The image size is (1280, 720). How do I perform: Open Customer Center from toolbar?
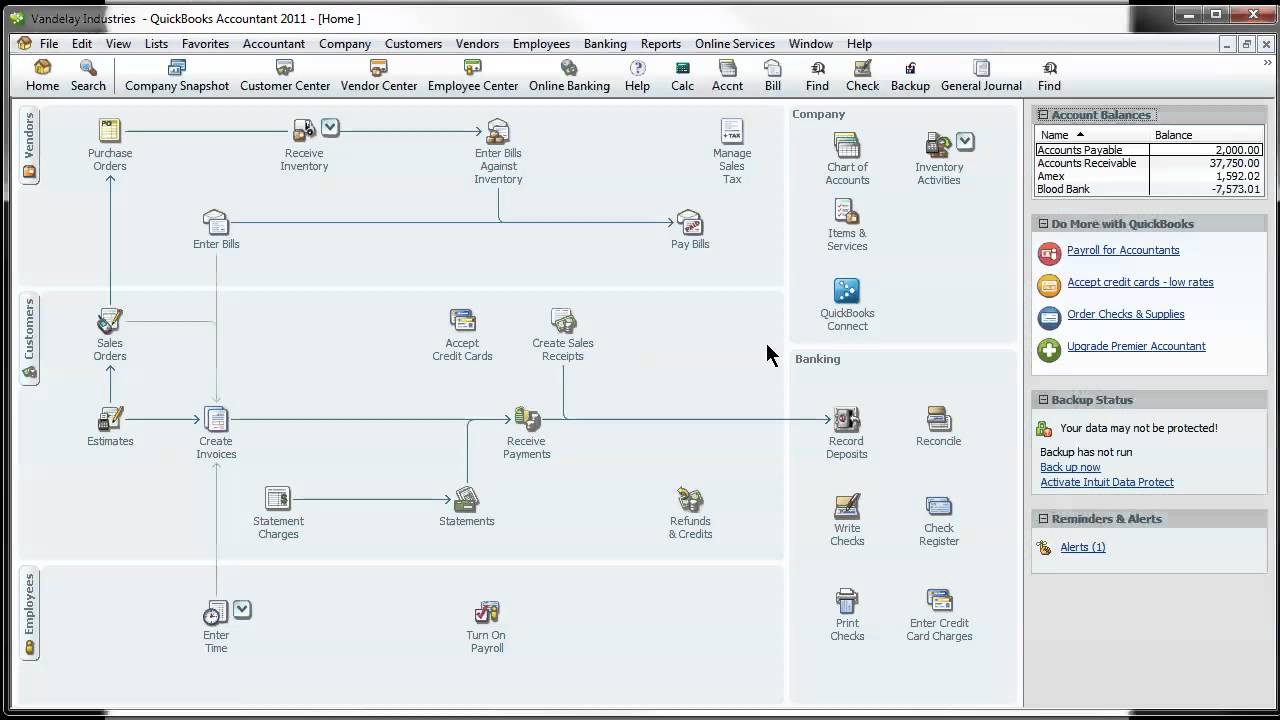(x=285, y=76)
